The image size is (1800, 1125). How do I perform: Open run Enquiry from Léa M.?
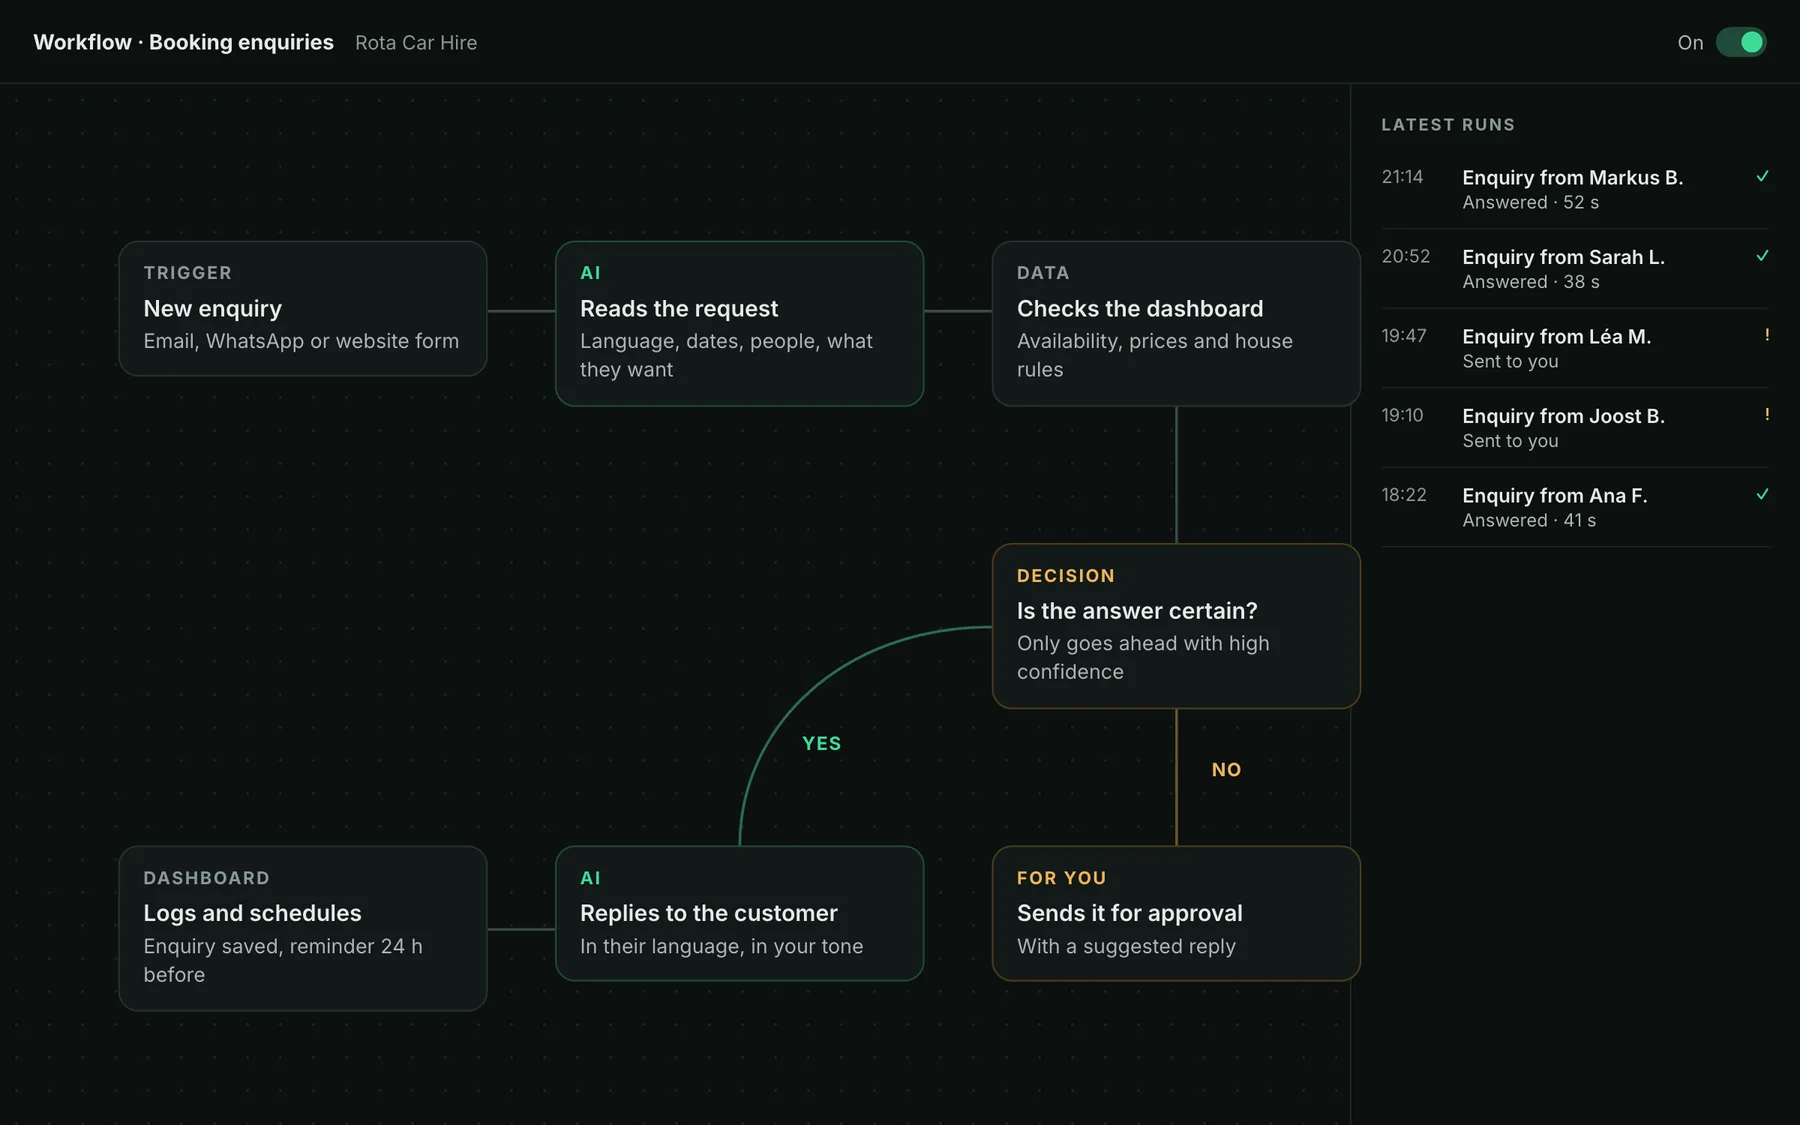[1575, 348]
